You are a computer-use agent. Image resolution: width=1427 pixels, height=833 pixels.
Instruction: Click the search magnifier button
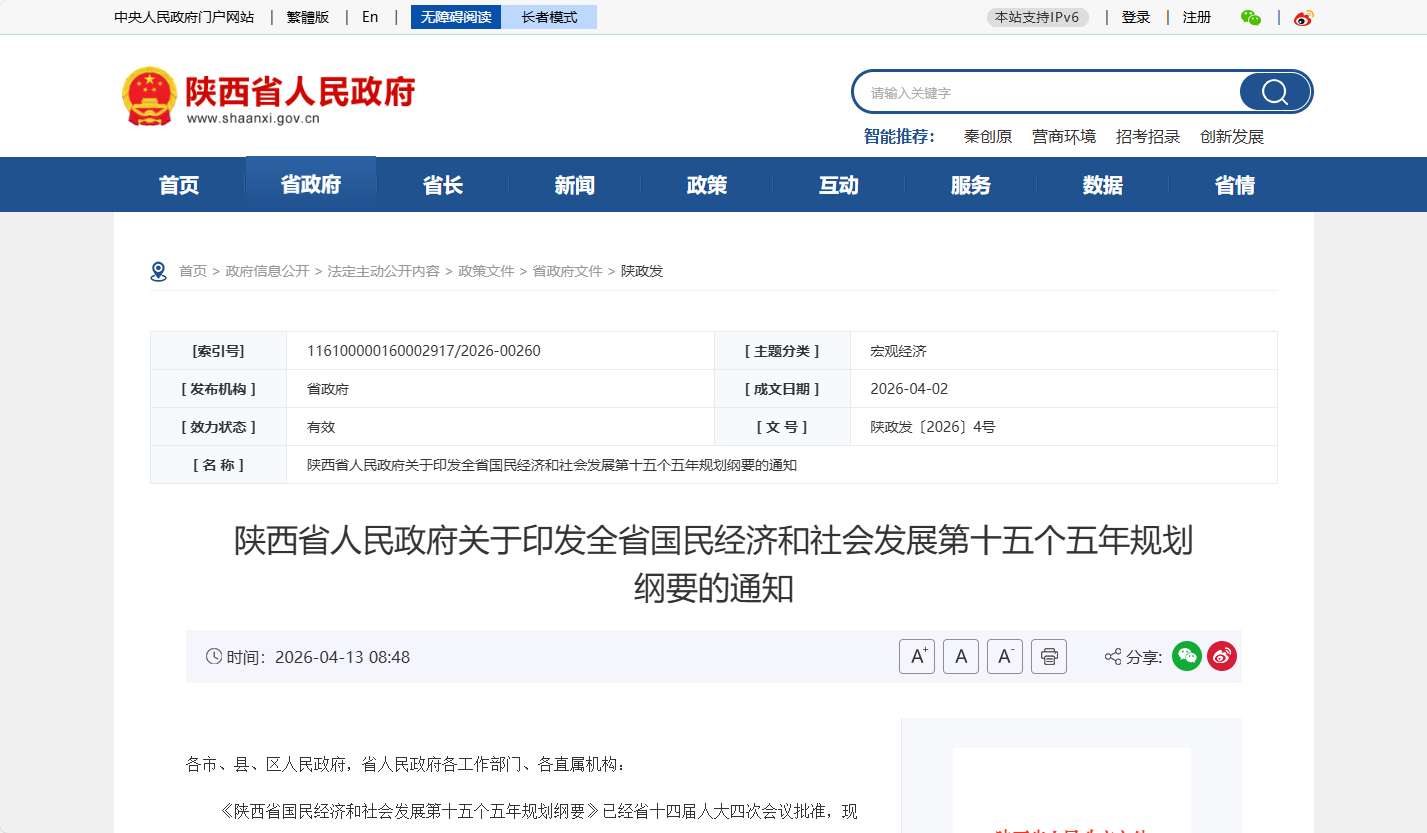coord(1274,92)
